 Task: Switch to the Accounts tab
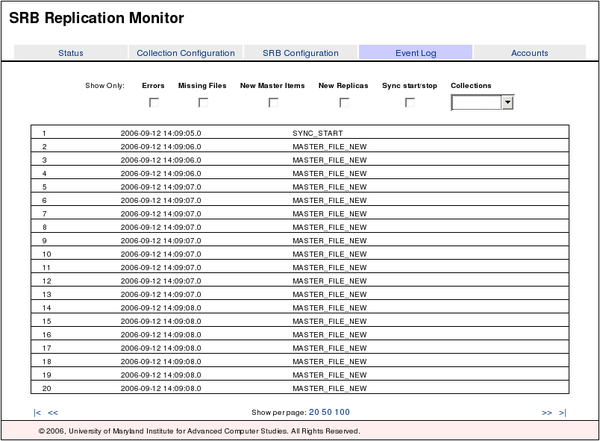click(529, 53)
